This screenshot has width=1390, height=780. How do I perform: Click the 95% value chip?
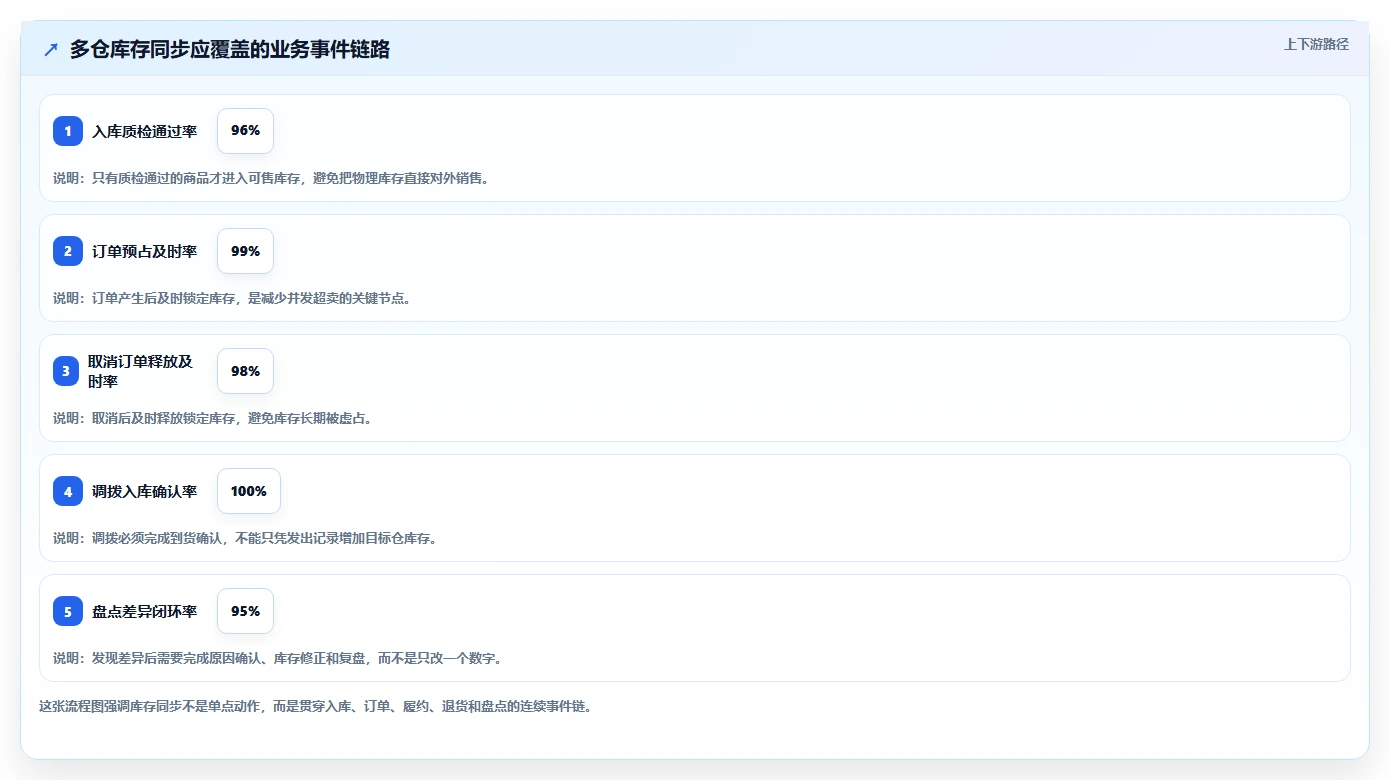click(245, 611)
